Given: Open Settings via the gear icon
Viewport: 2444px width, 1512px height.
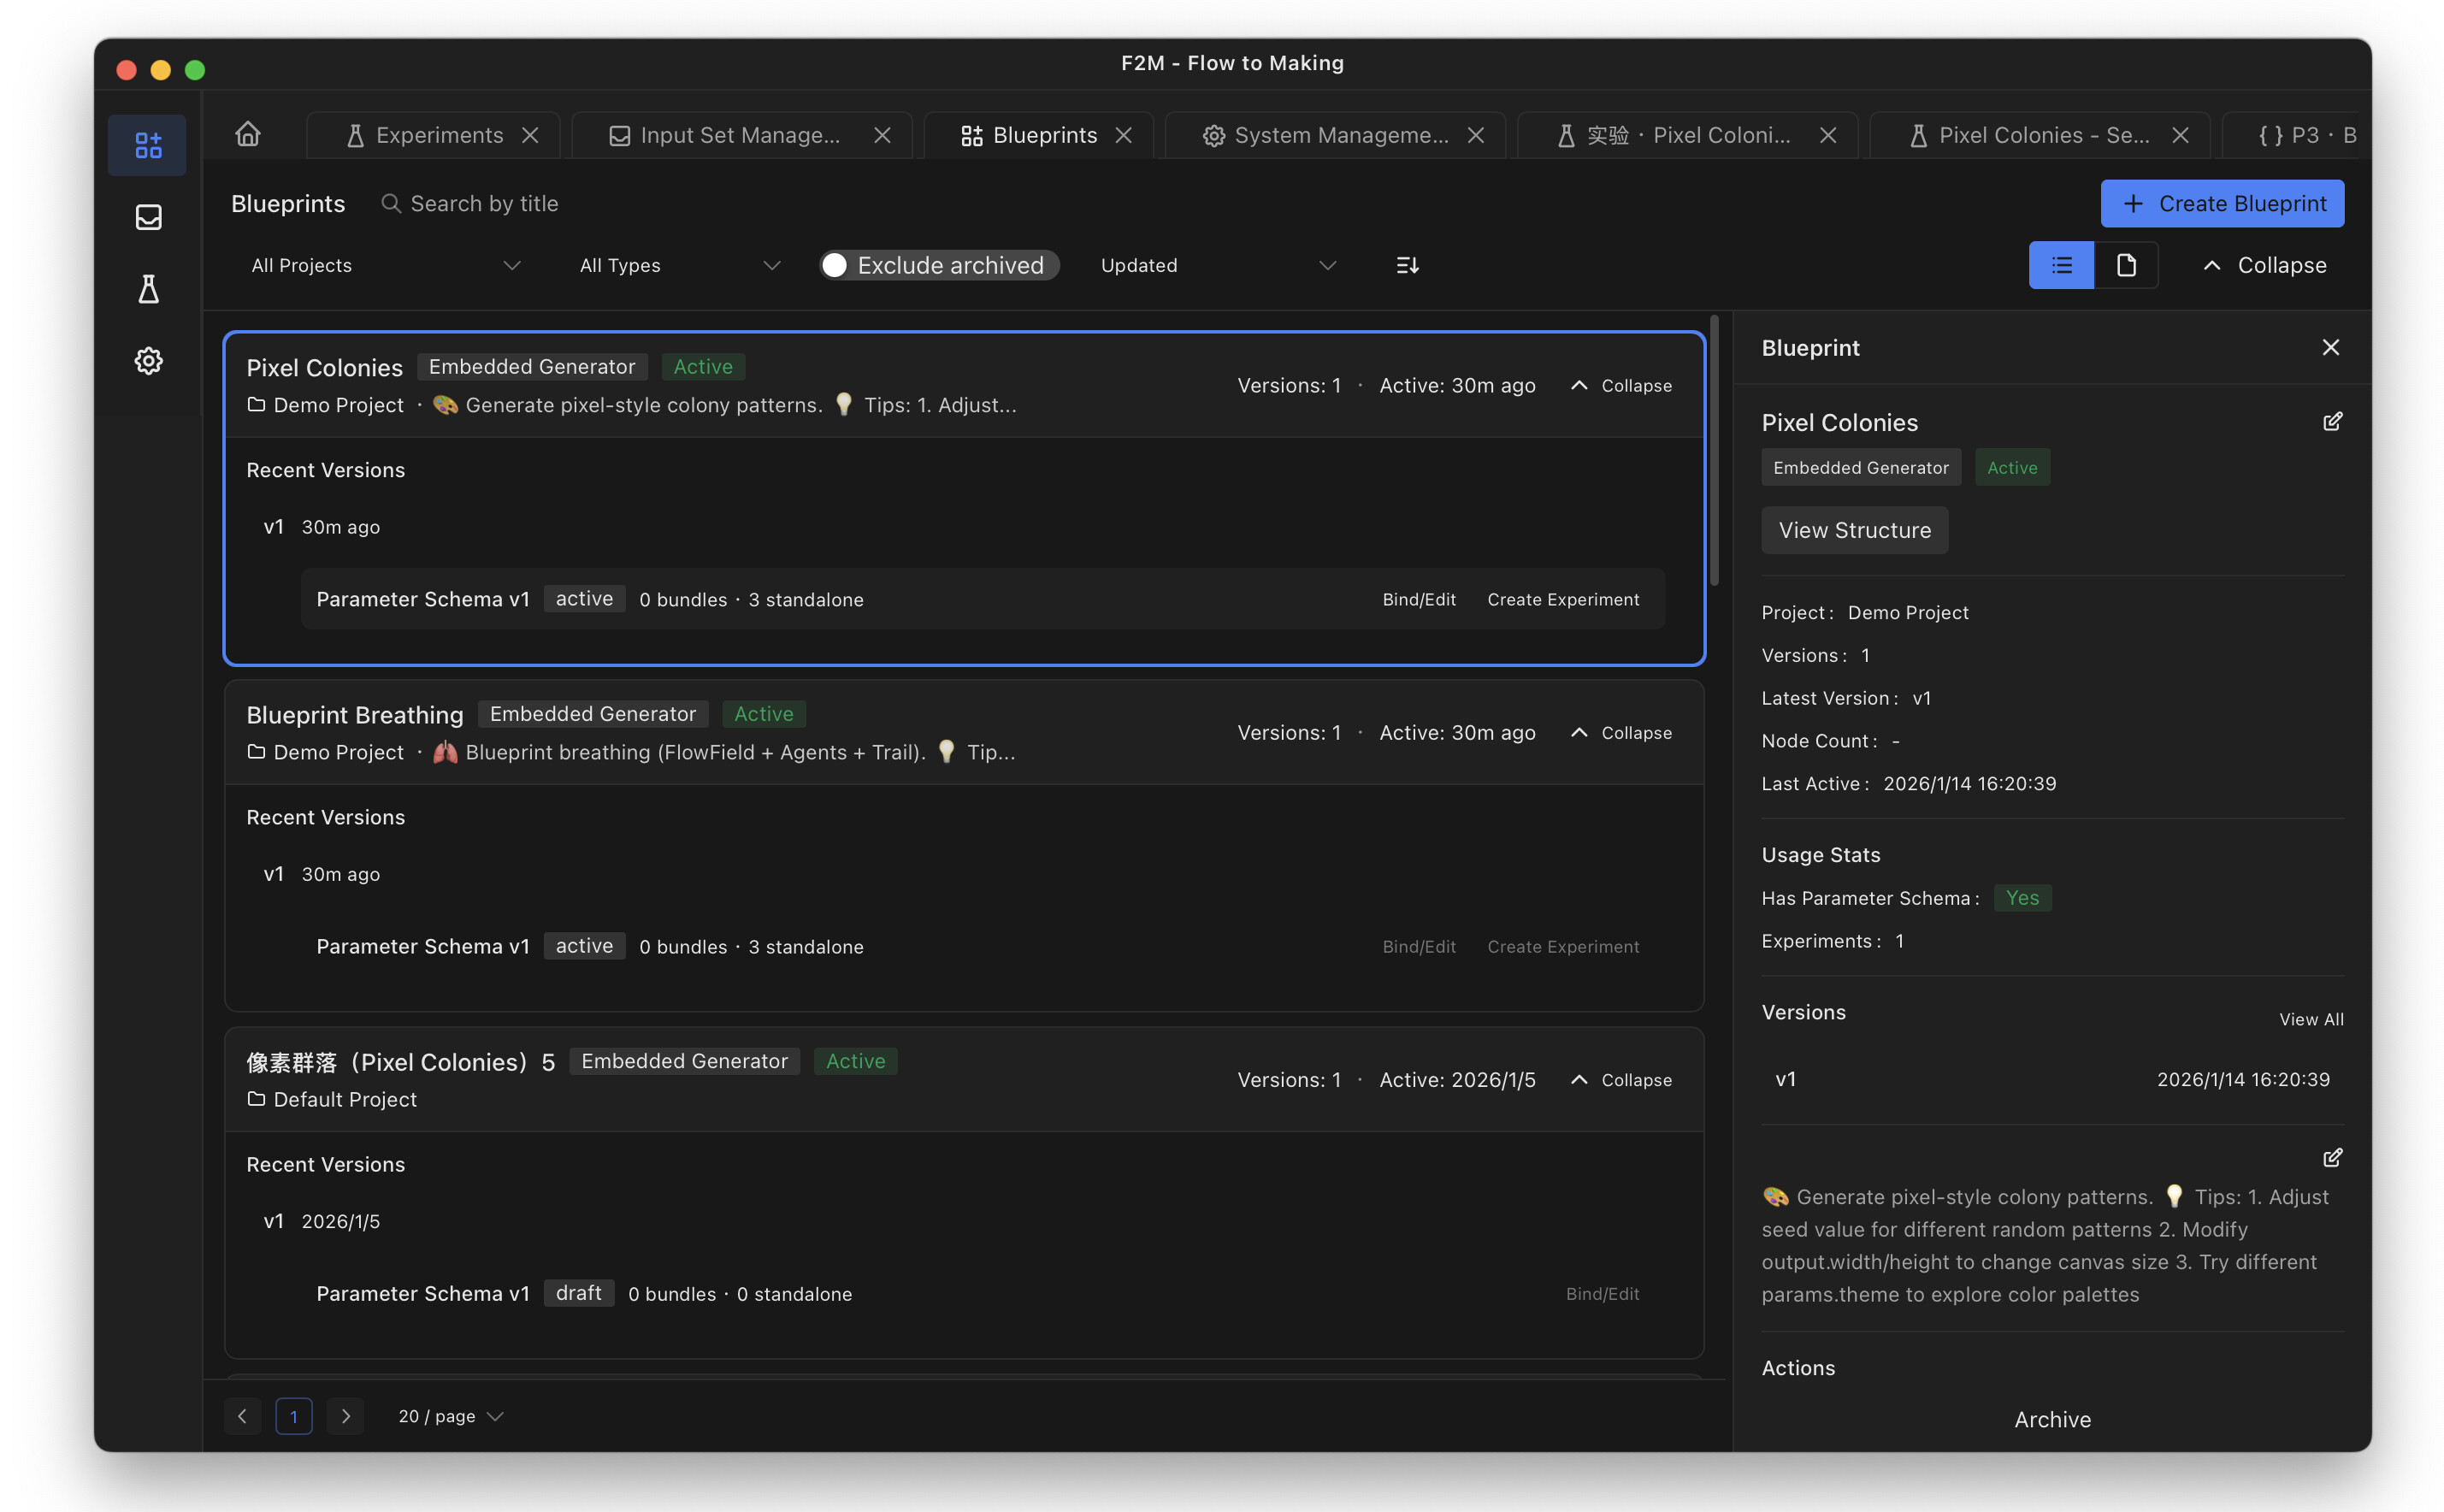Looking at the screenshot, I should tap(147, 361).
